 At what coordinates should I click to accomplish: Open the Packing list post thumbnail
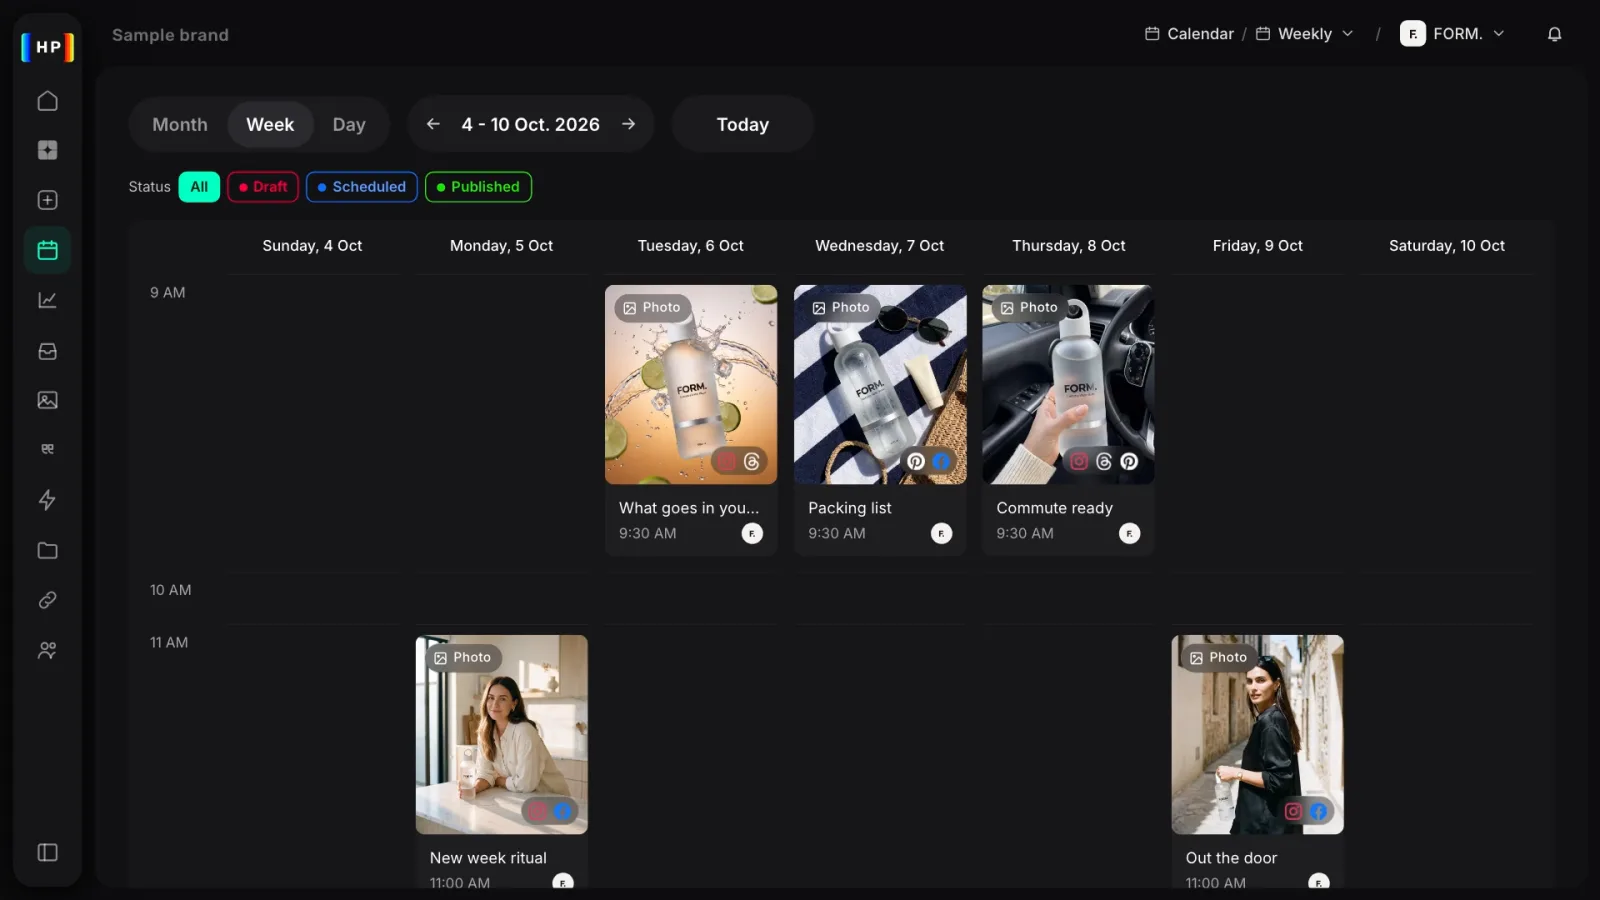(x=880, y=385)
